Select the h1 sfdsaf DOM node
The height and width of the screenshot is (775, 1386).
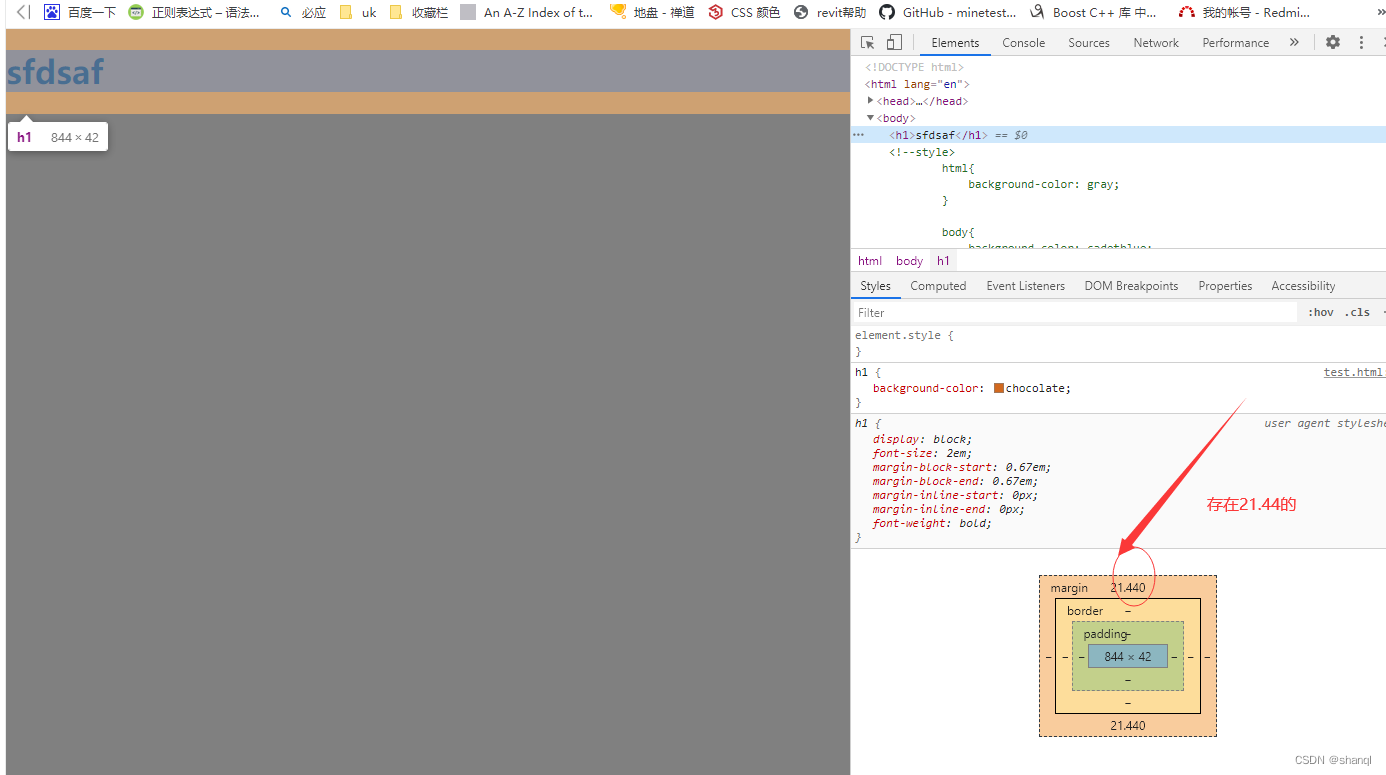click(x=1118, y=135)
